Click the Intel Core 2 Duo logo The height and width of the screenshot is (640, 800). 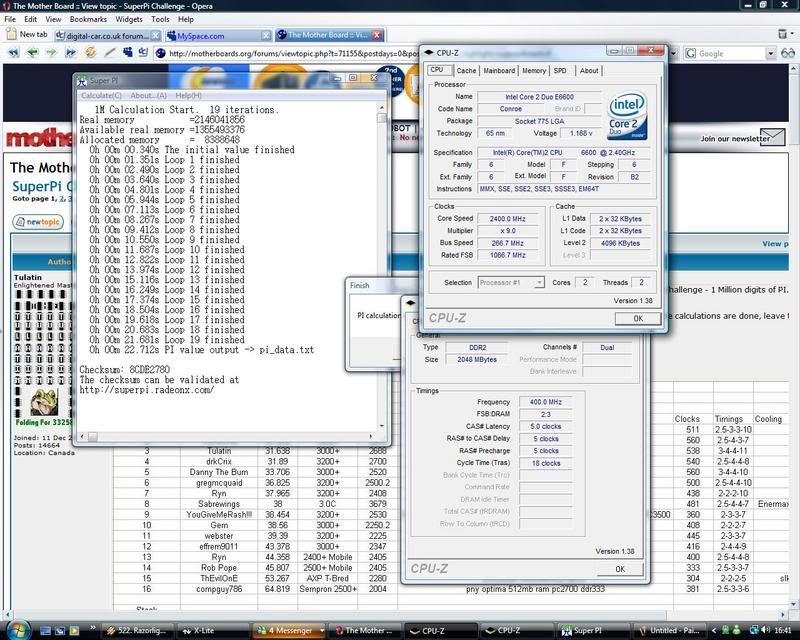(627, 115)
